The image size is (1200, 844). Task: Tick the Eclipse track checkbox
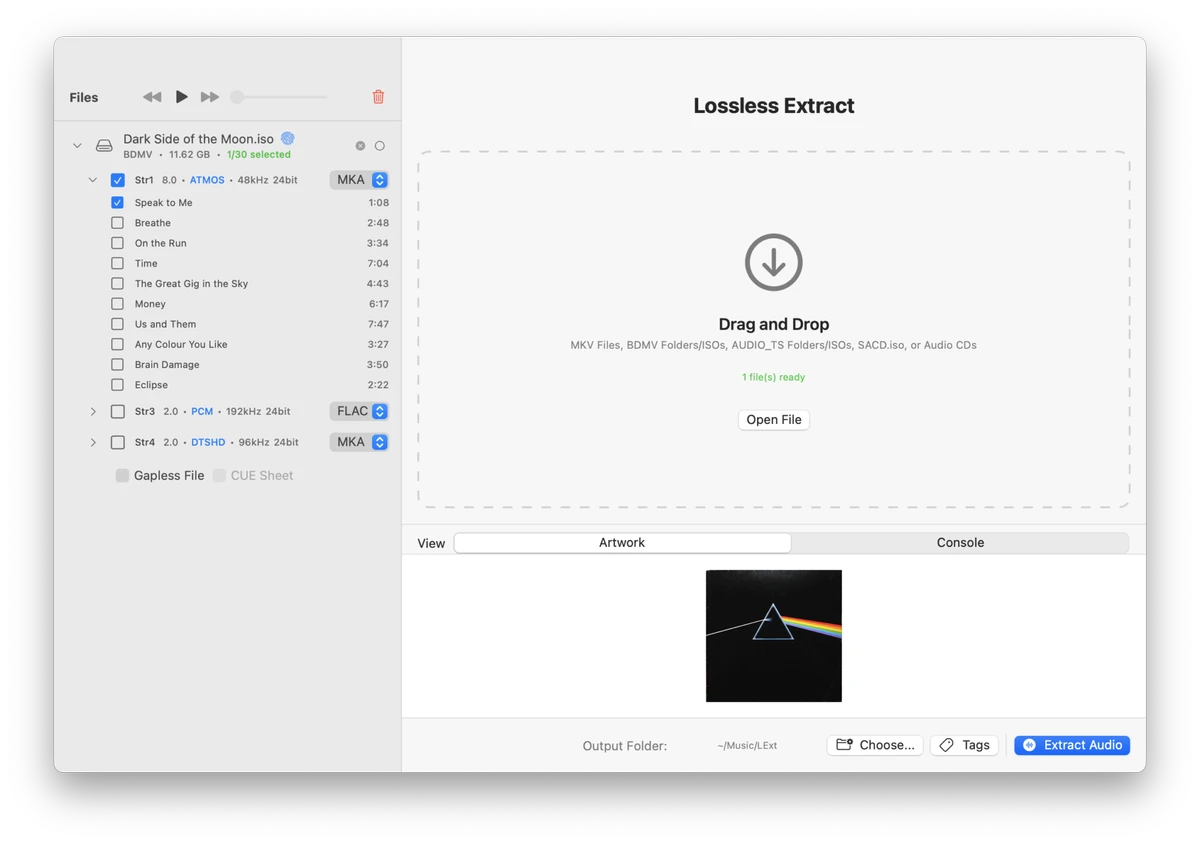point(117,385)
